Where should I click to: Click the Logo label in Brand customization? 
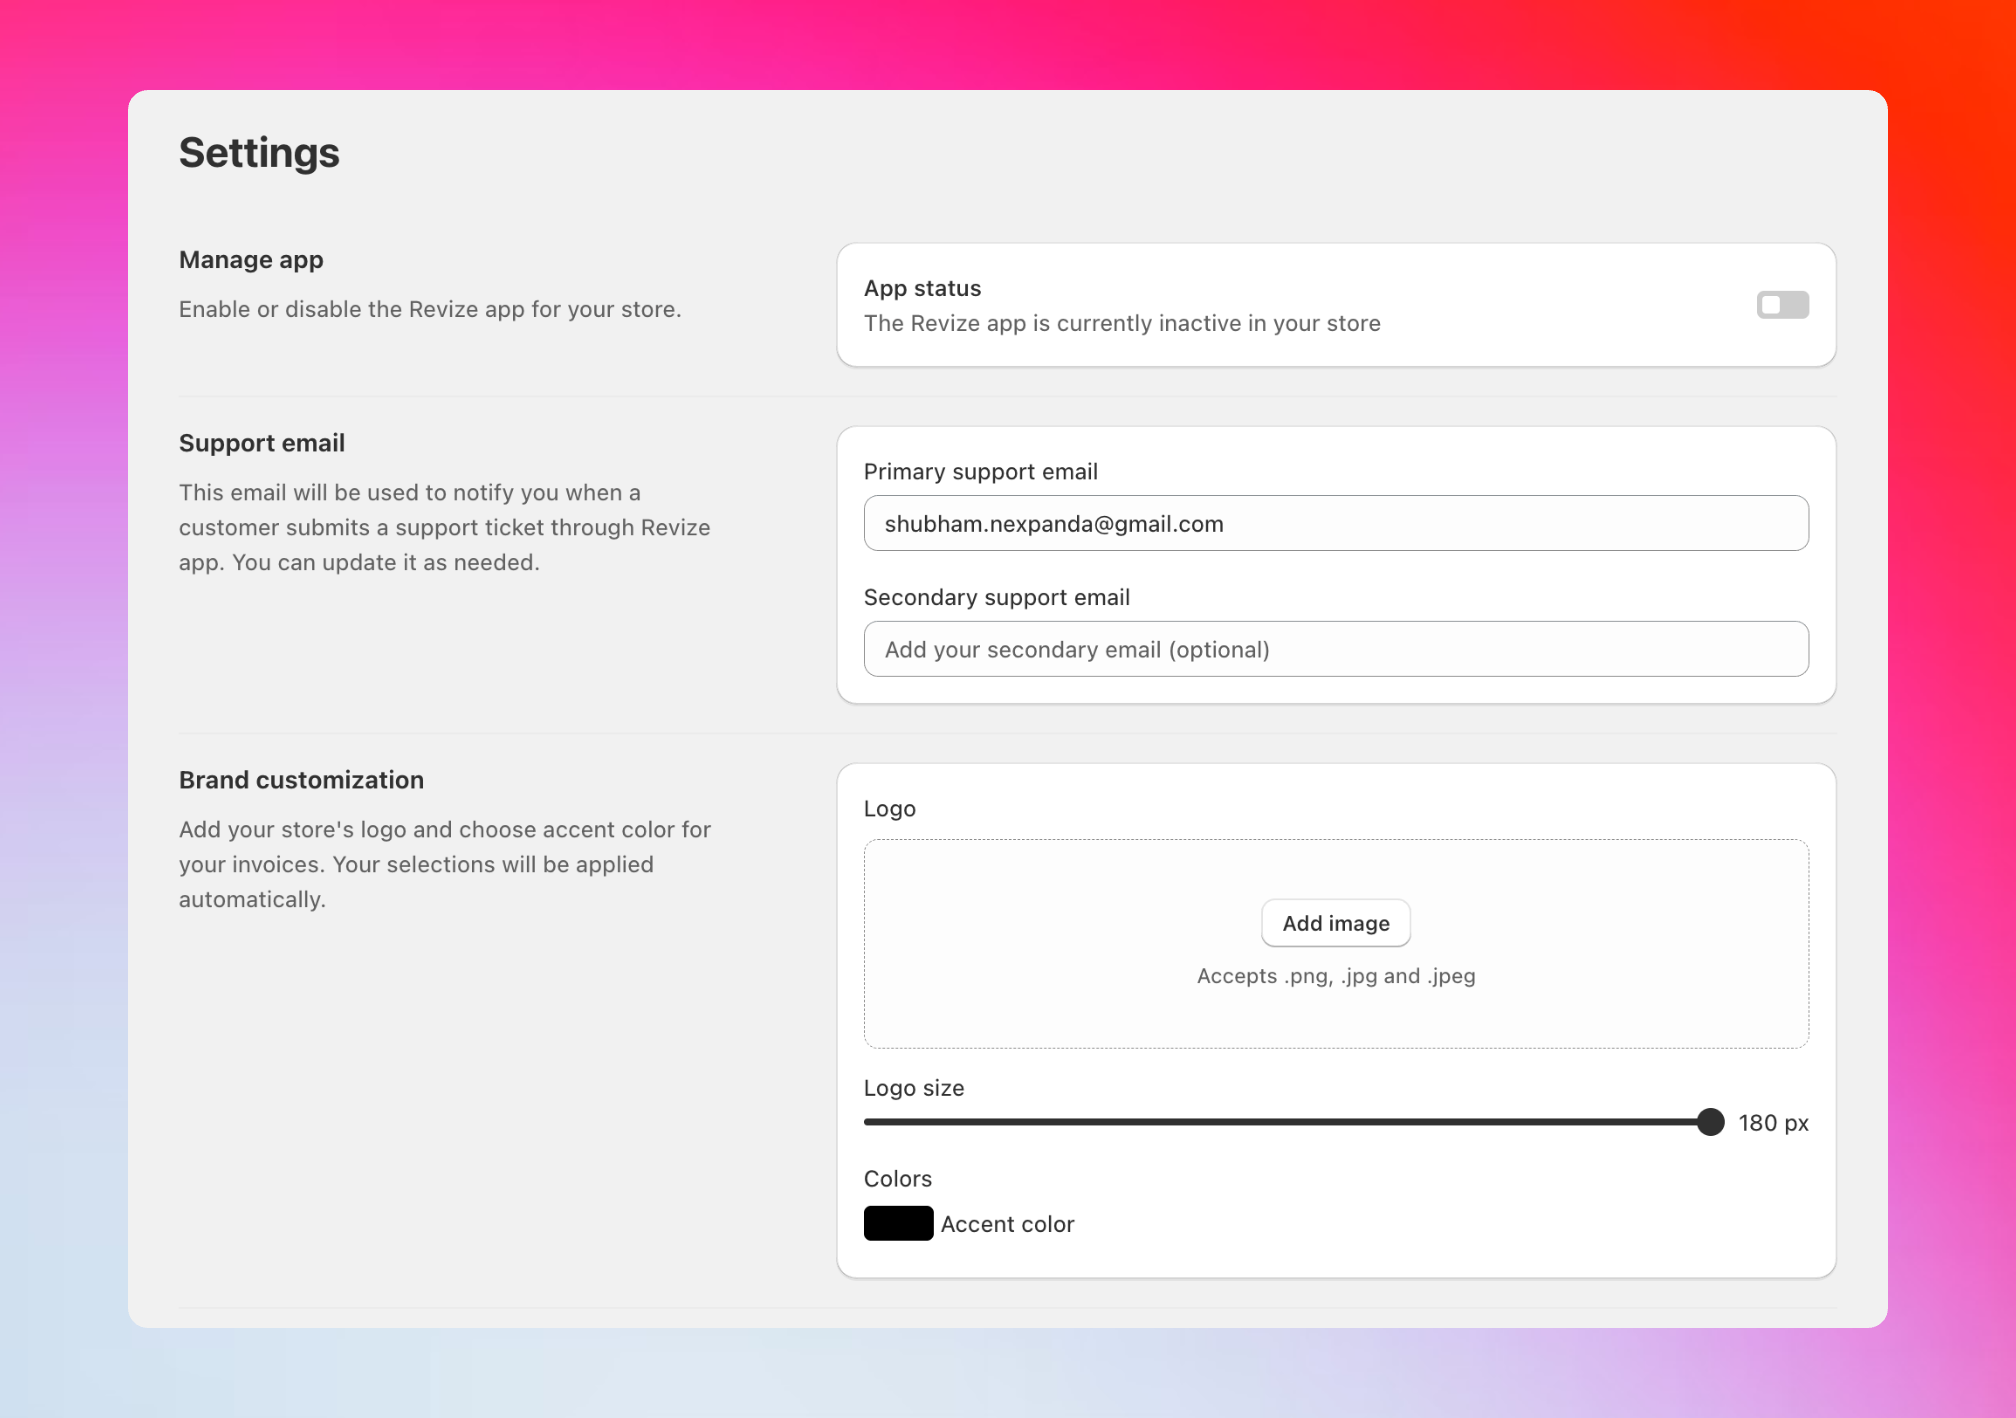tap(888, 808)
